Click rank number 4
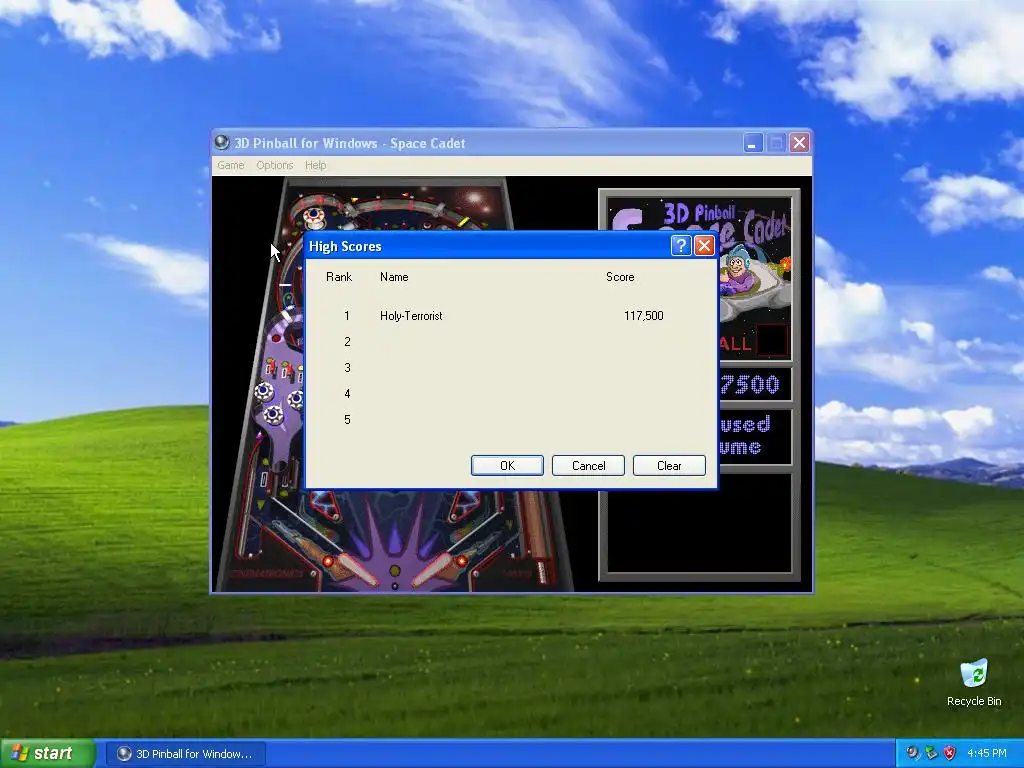This screenshot has width=1024, height=768. (347, 394)
